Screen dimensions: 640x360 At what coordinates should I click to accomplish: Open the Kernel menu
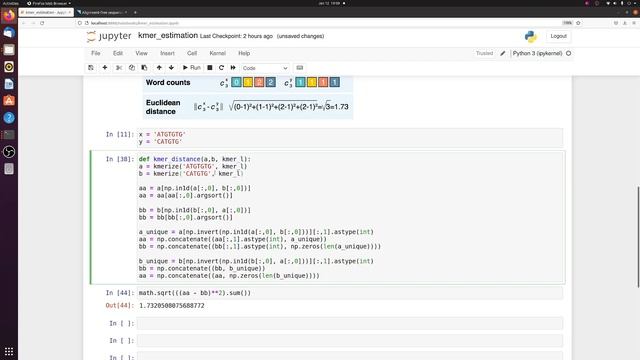218,53
